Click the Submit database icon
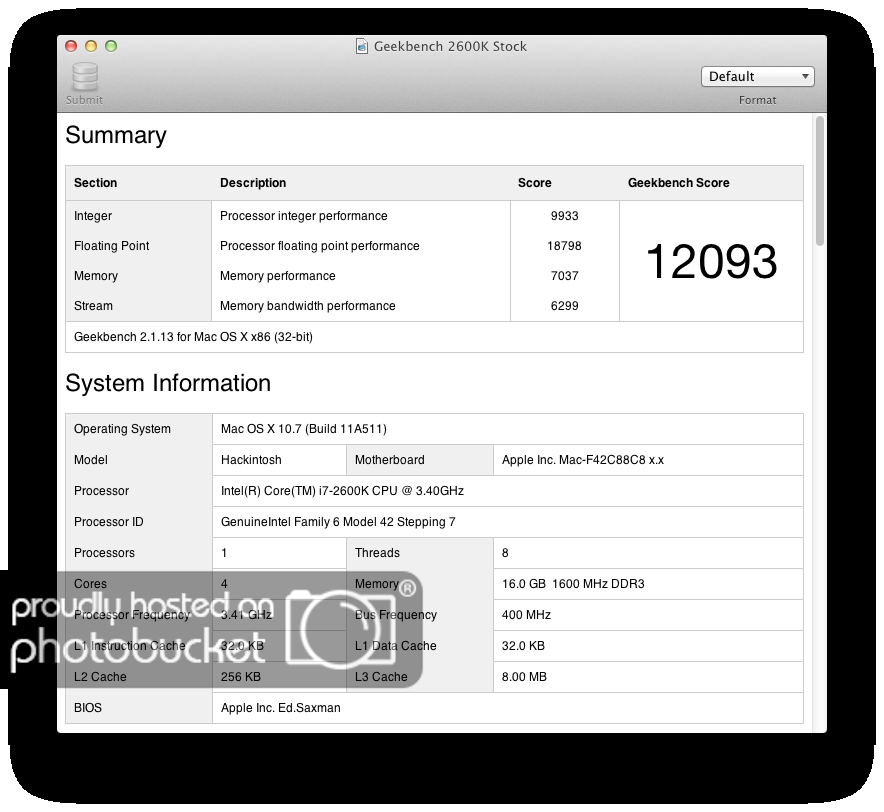This screenshot has width=884, height=812. 85,76
